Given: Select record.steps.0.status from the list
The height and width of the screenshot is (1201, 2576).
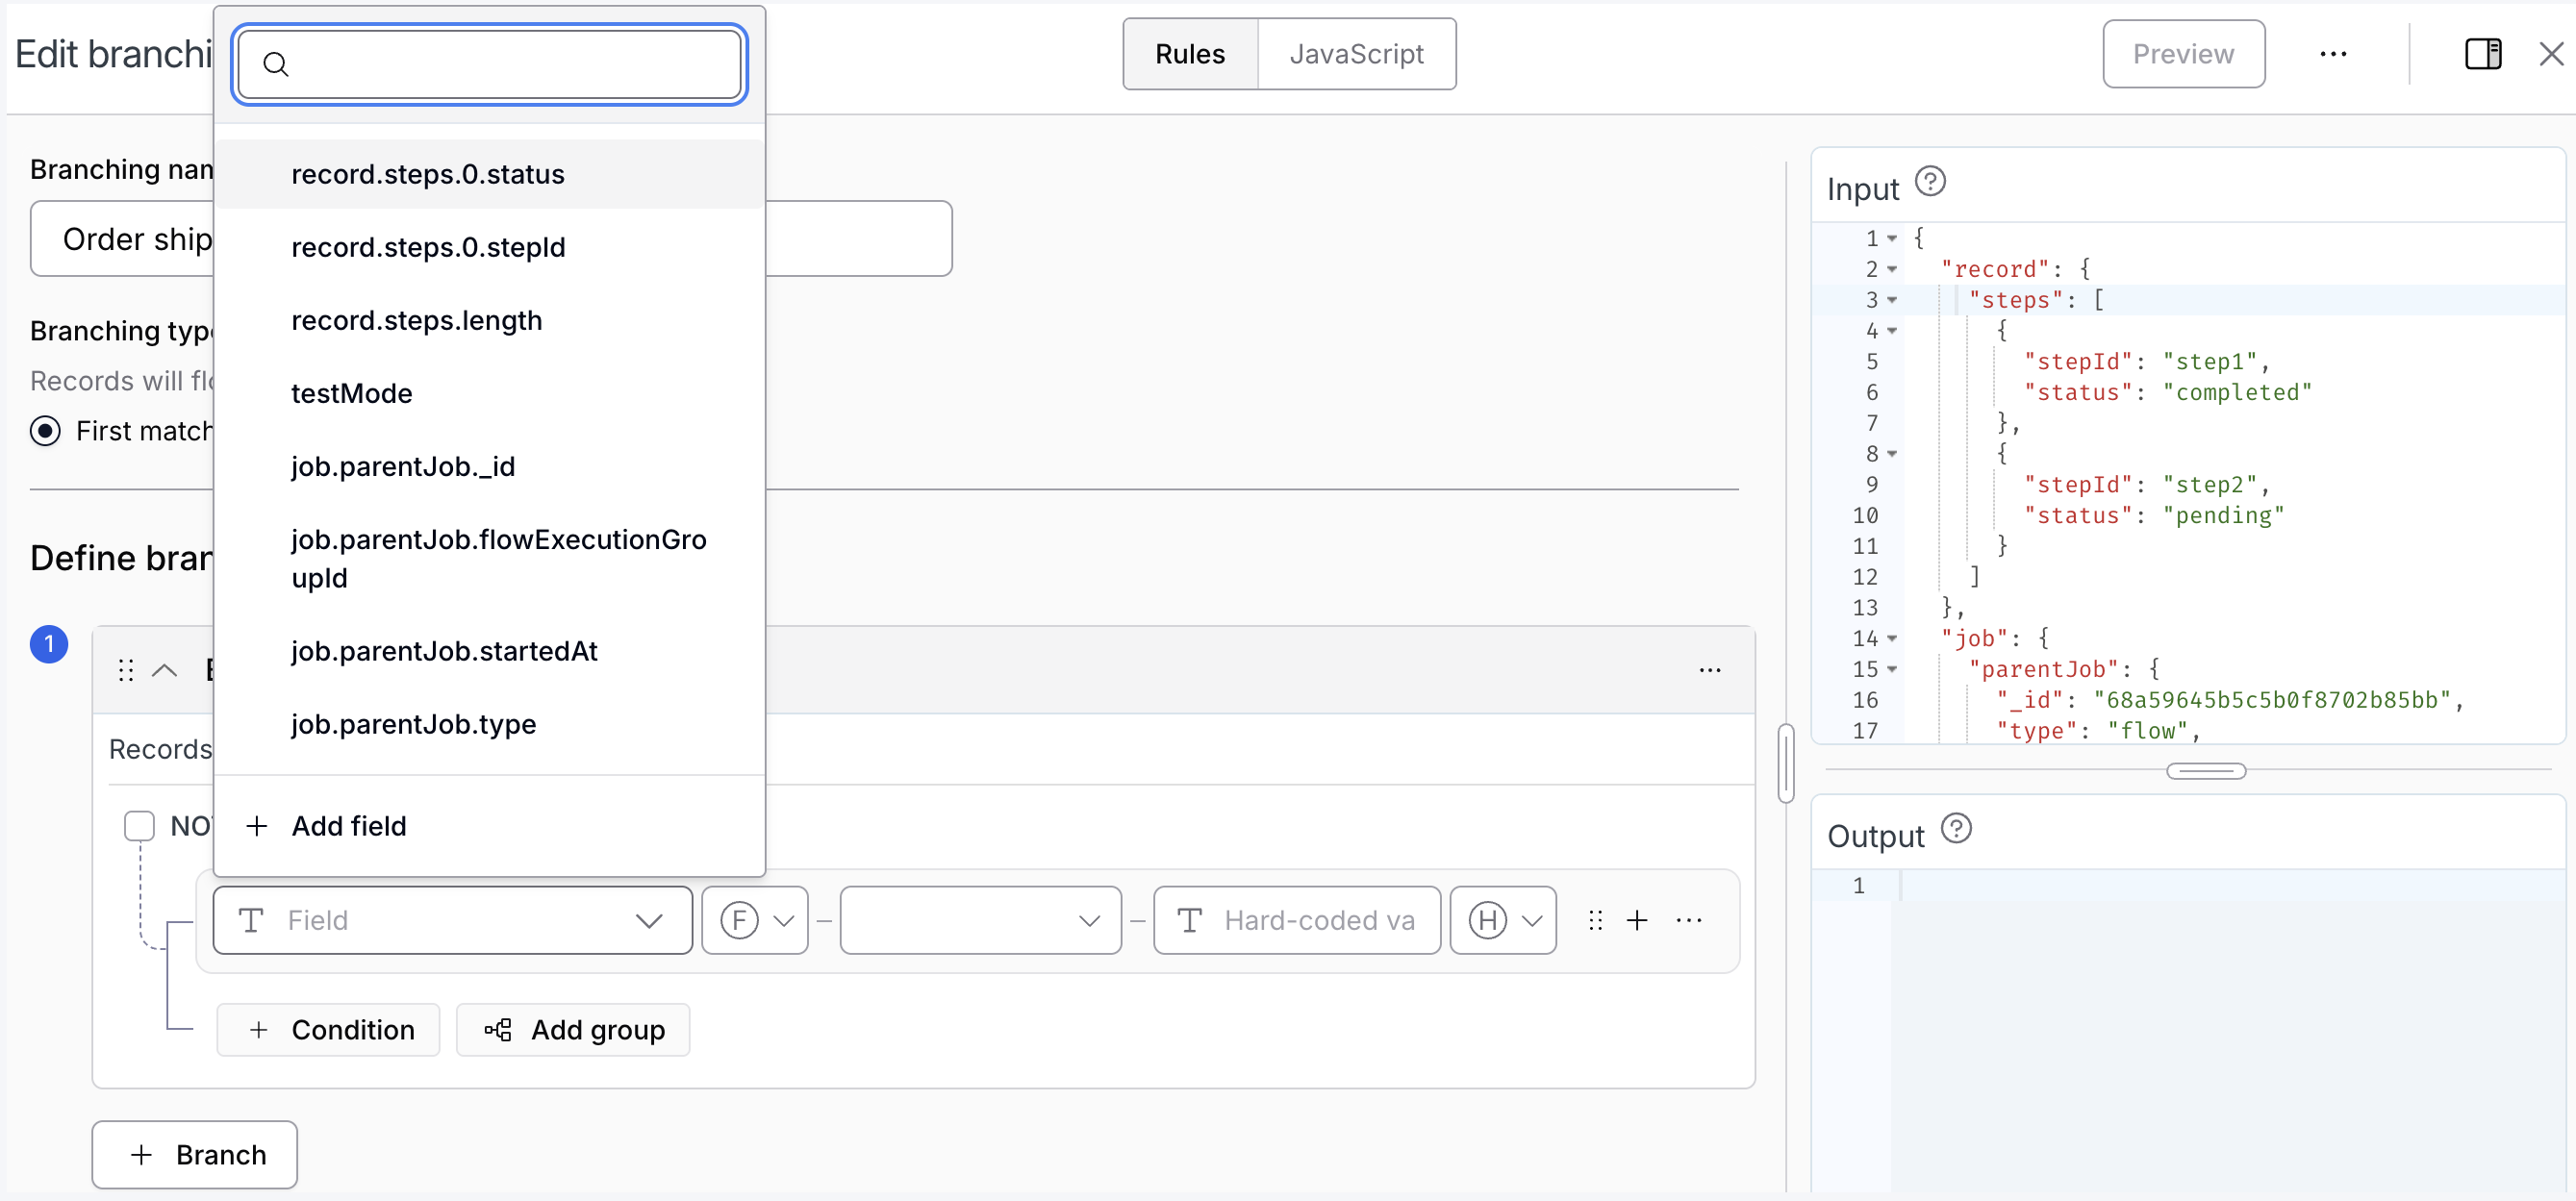Looking at the screenshot, I should (x=490, y=174).
